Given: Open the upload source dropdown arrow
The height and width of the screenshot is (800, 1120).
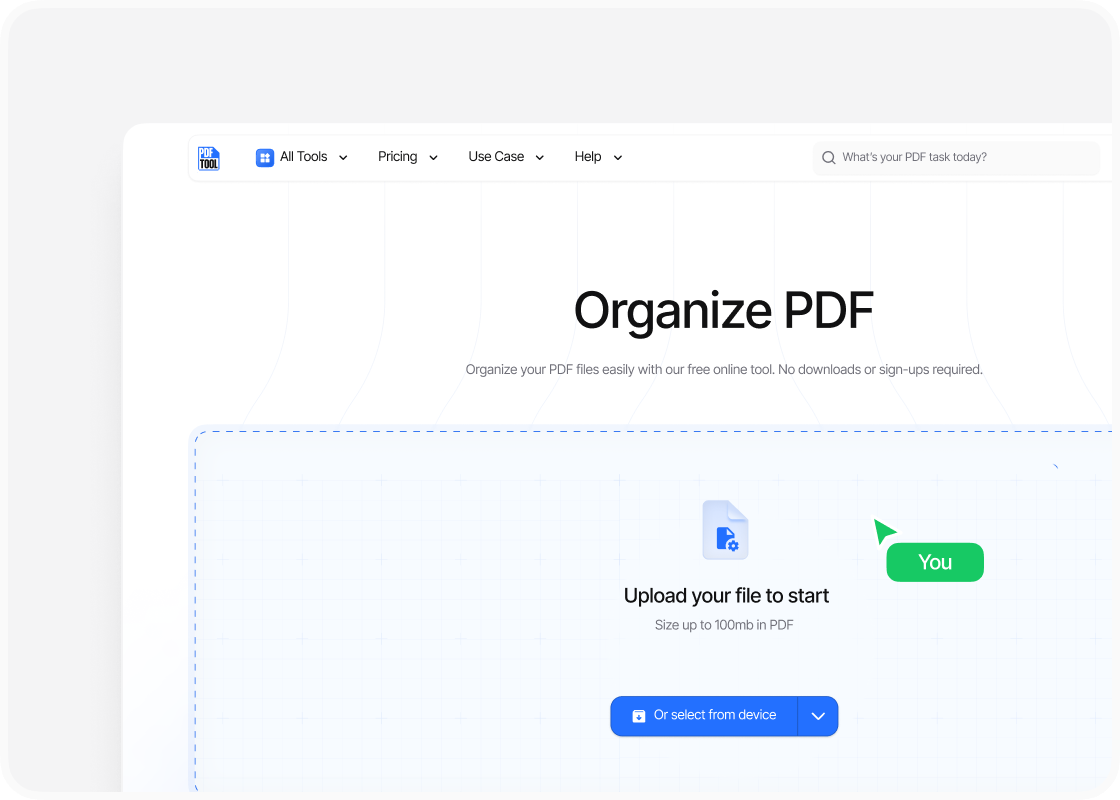Looking at the screenshot, I should (x=818, y=716).
